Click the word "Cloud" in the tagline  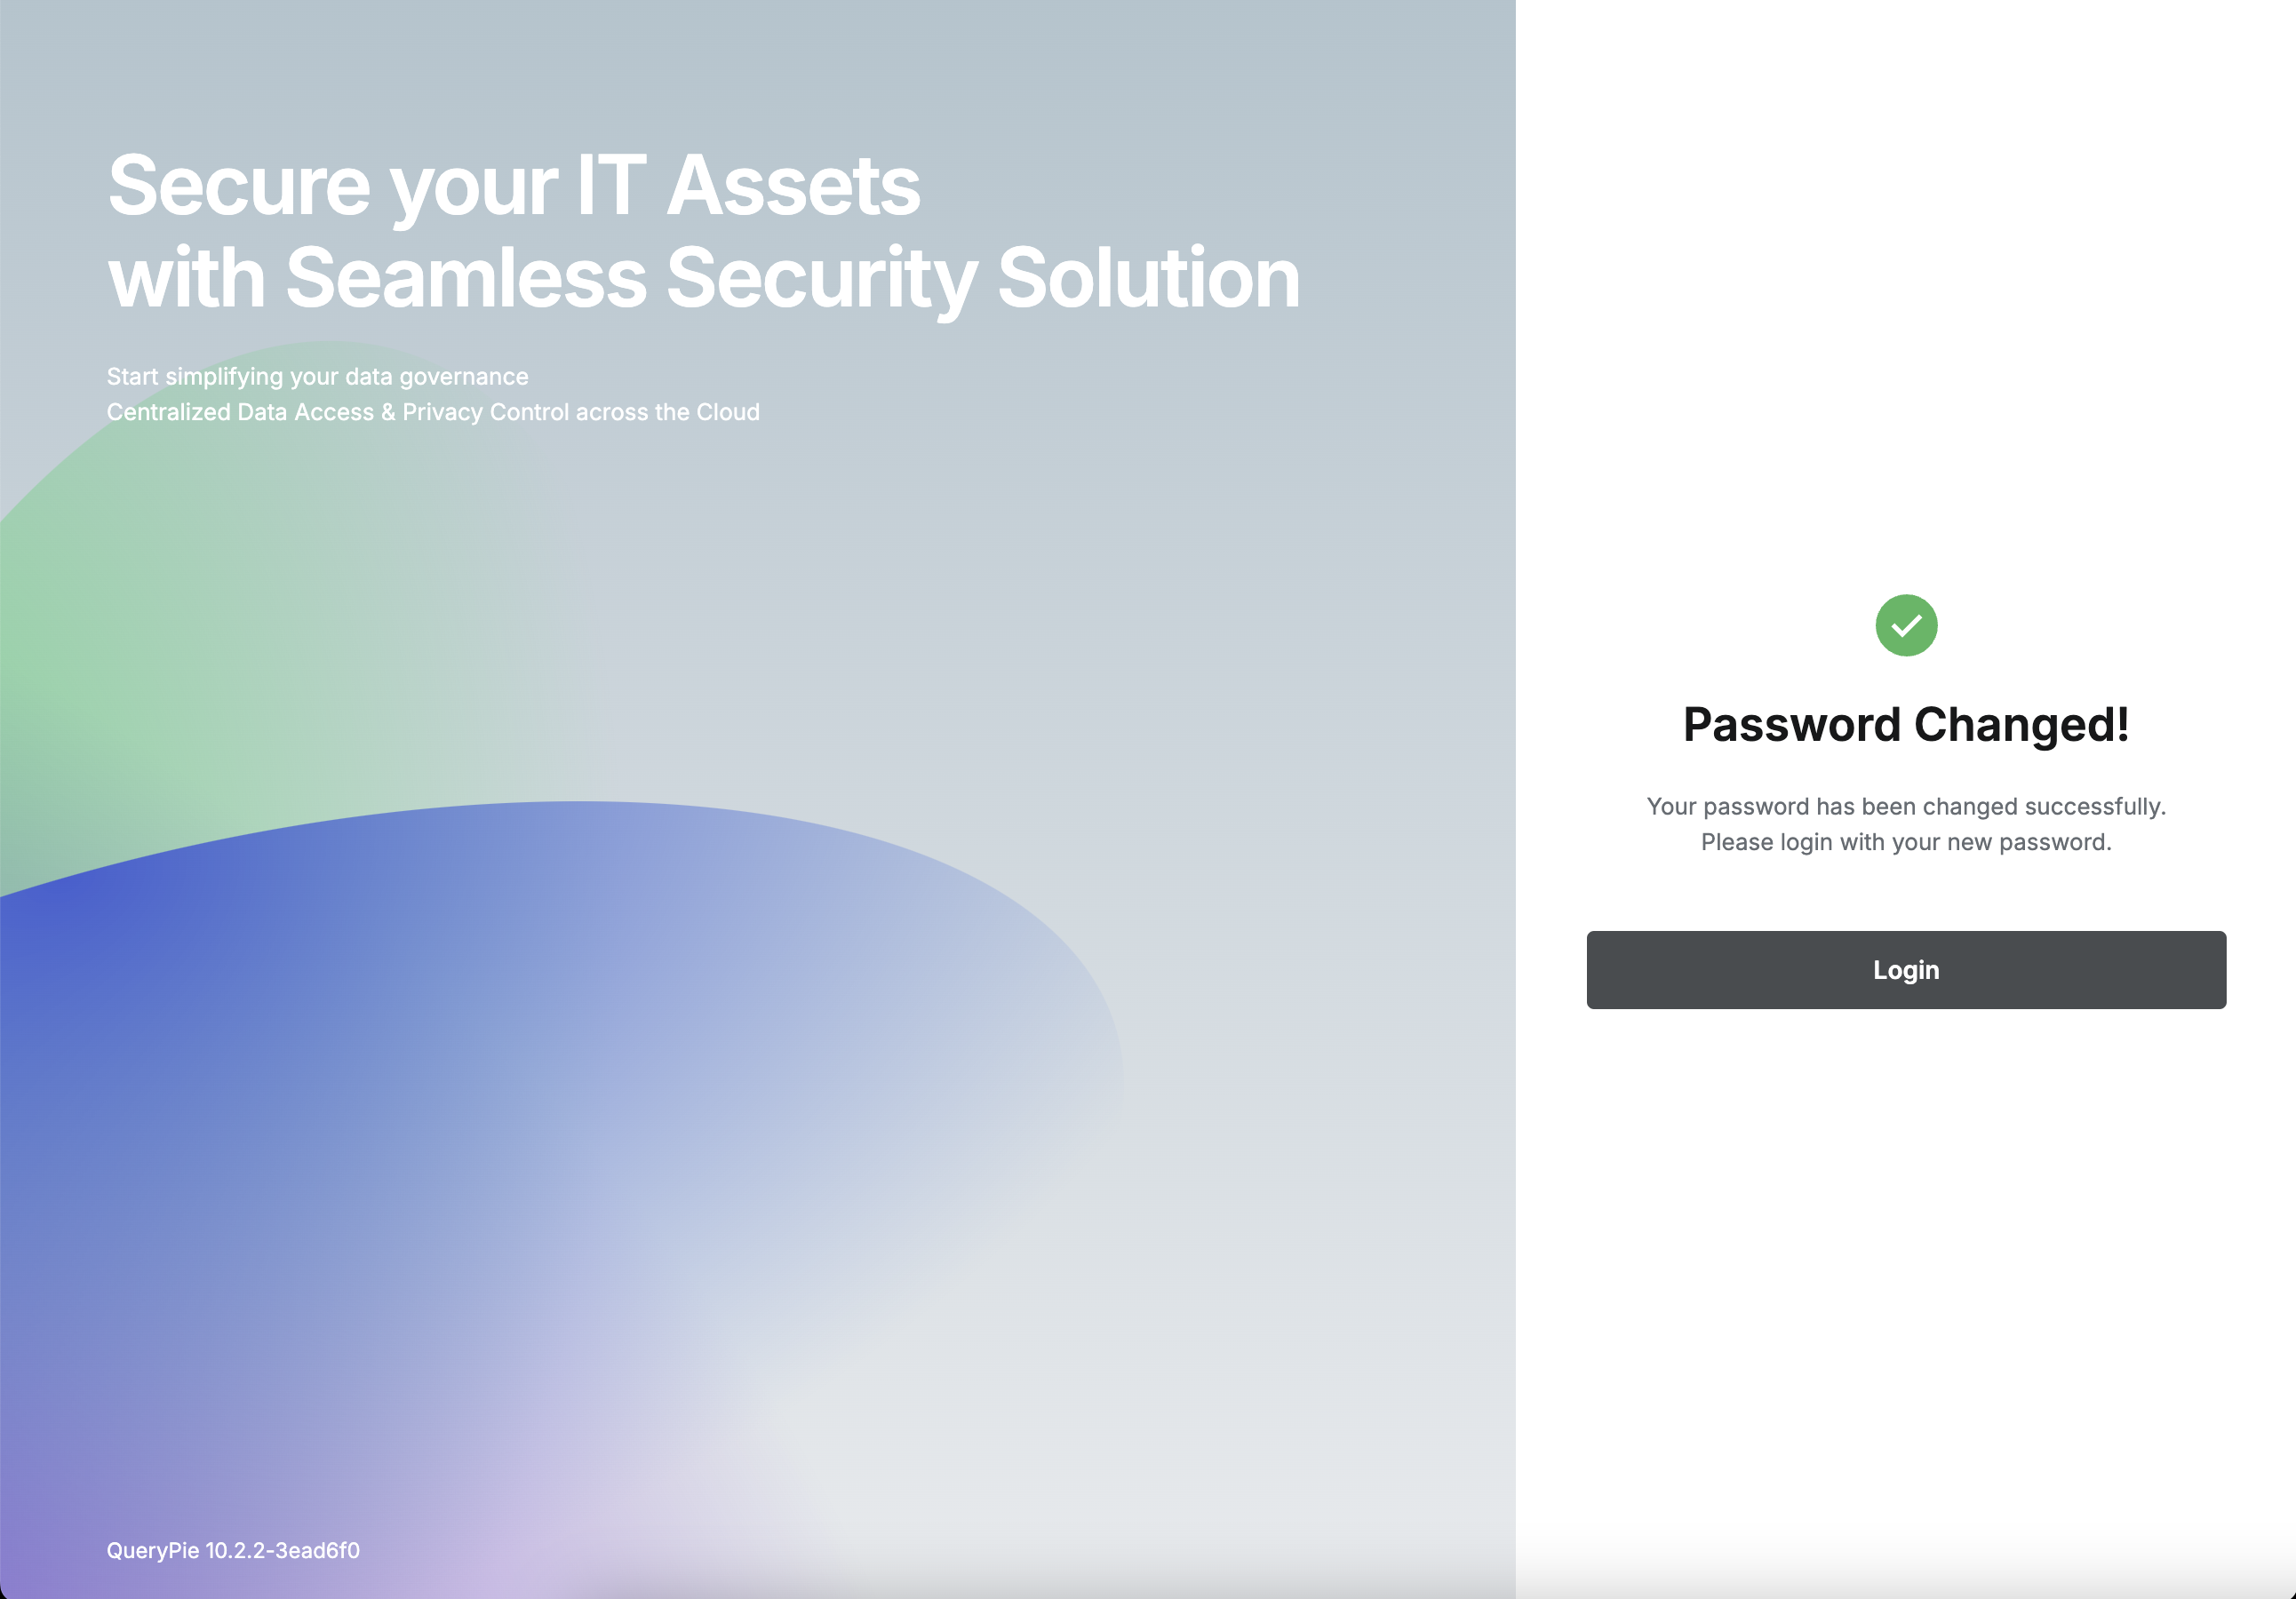point(728,412)
